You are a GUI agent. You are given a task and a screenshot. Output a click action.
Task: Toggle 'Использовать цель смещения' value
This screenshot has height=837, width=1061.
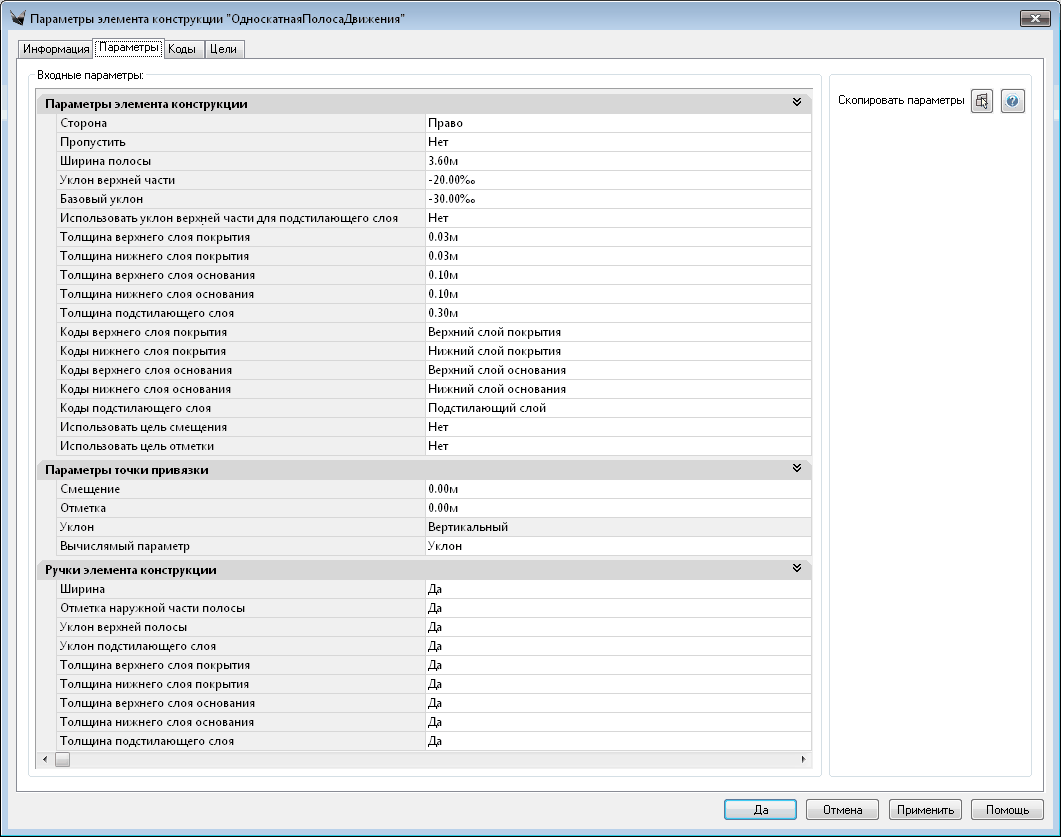pos(617,427)
